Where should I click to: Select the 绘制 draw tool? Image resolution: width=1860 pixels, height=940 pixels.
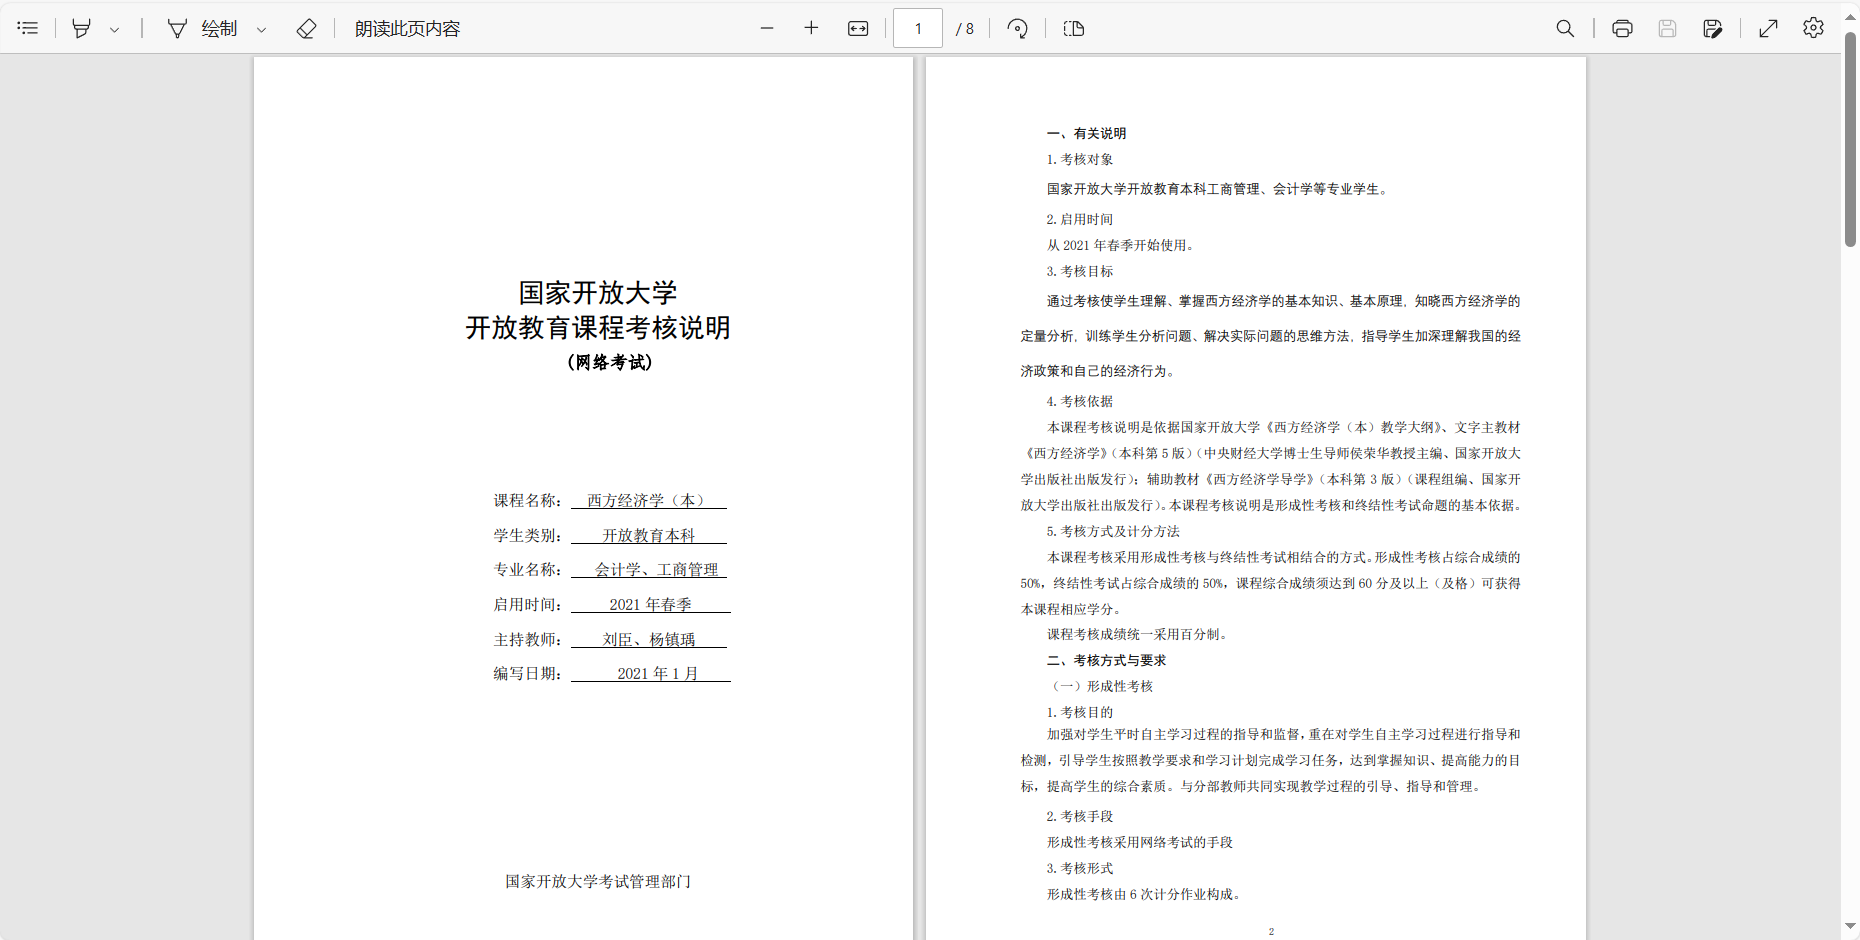click(x=202, y=28)
